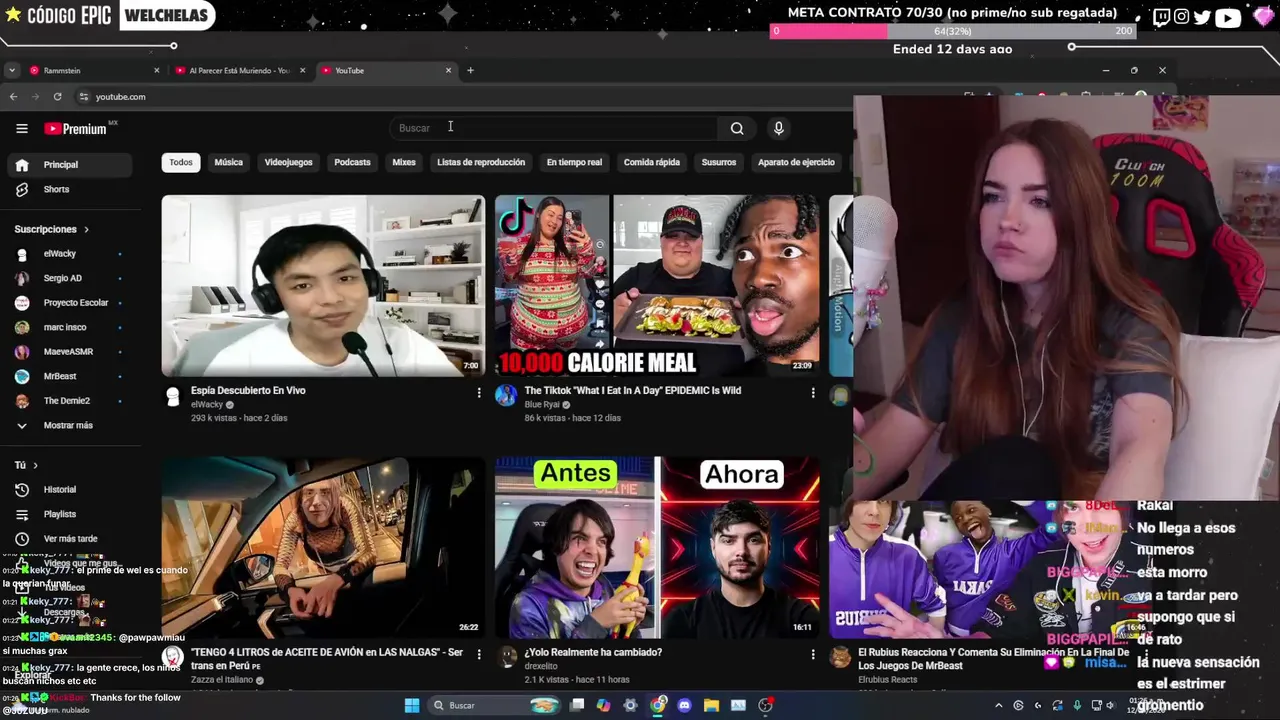
Task: View site information icon in address bar
Action: (x=82, y=97)
